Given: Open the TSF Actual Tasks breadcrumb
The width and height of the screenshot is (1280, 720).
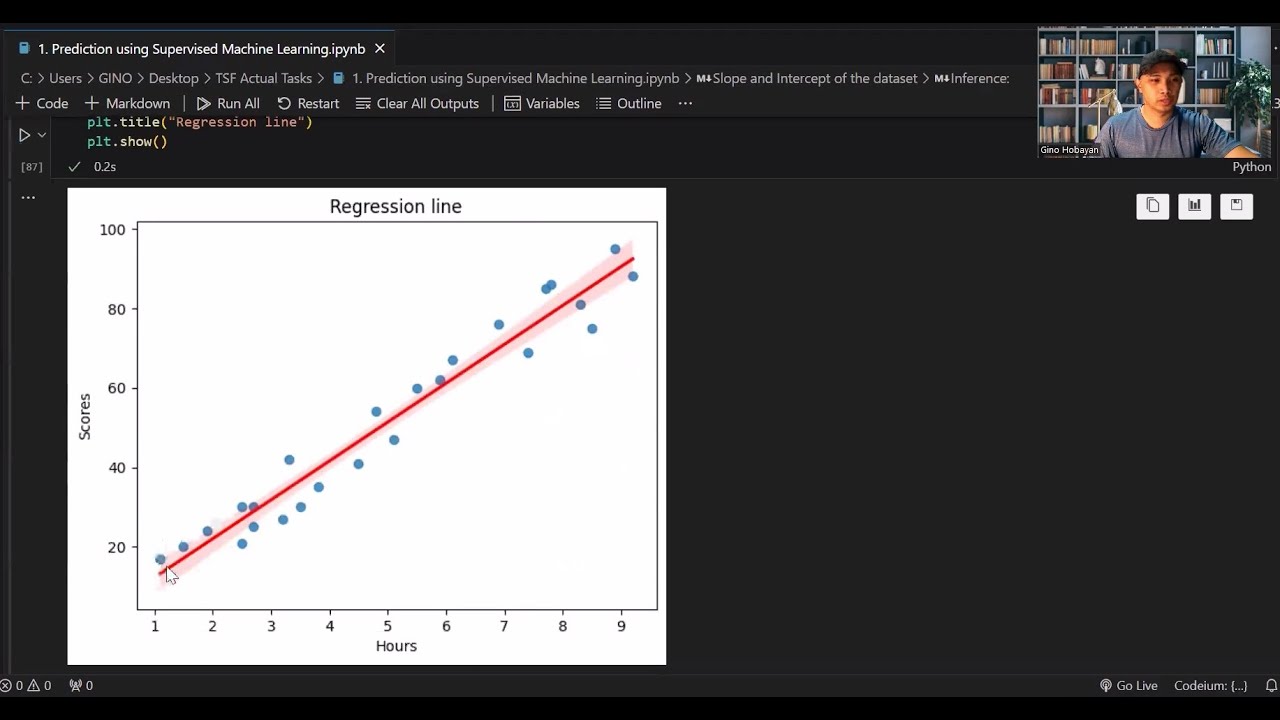Looking at the screenshot, I should 264,78.
